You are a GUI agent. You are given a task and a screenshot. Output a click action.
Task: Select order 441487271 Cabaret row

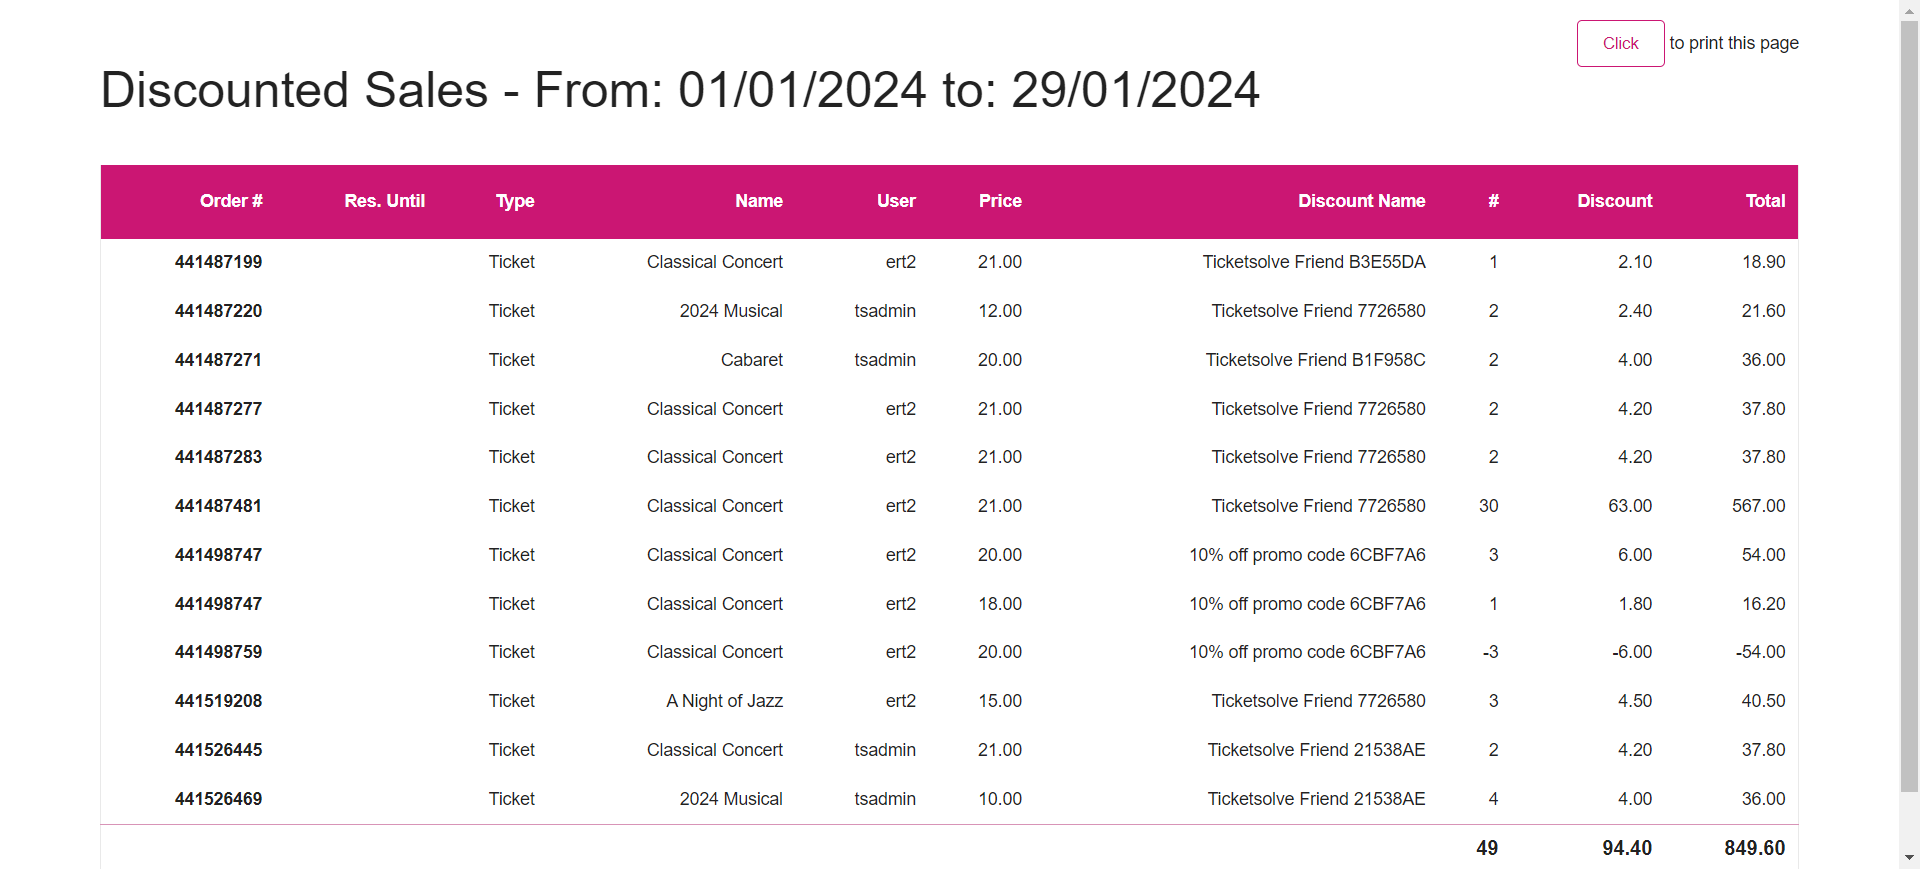[949, 360]
